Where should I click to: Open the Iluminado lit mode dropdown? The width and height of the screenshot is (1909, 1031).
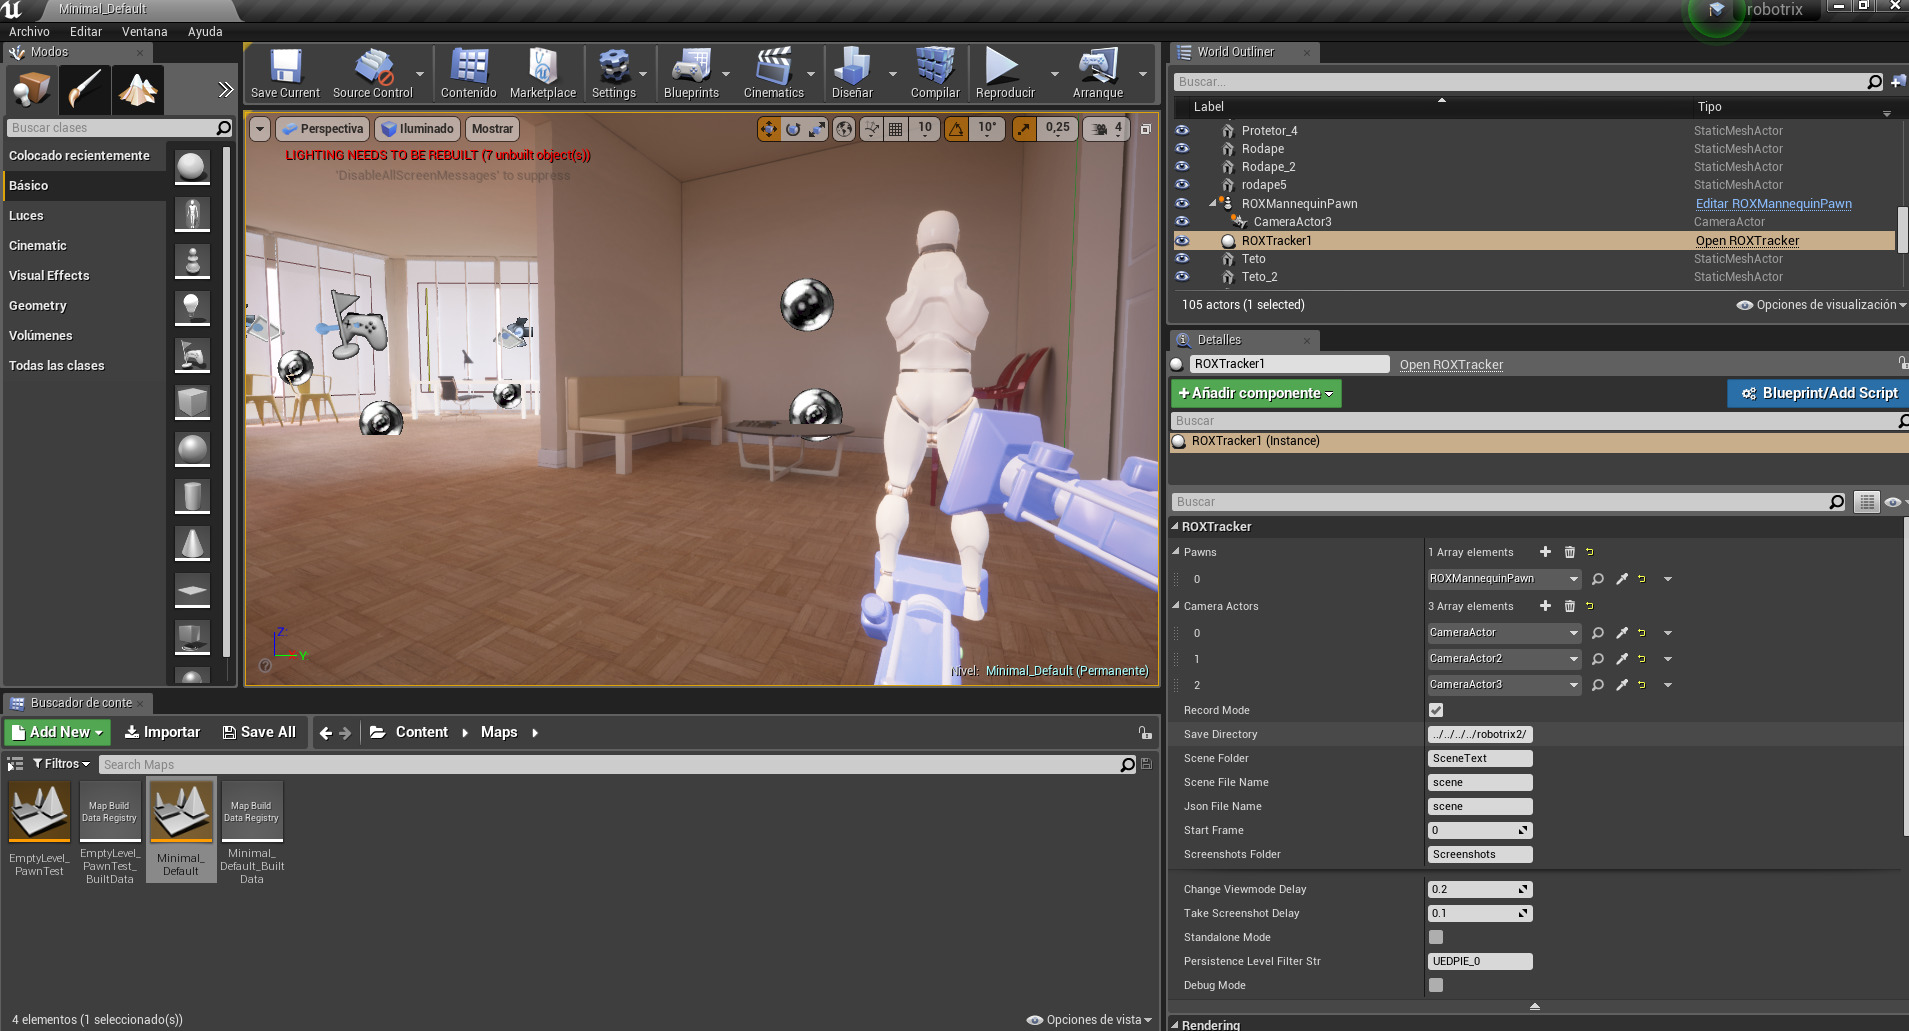418,129
